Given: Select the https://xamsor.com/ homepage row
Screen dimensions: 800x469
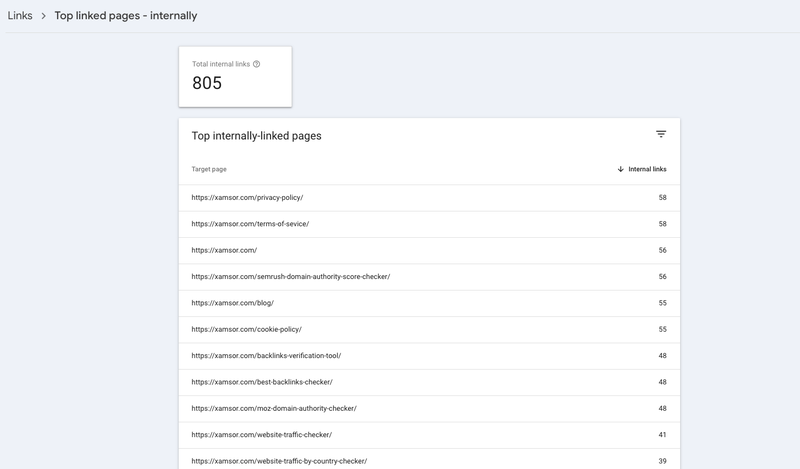Looking at the screenshot, I should point(225,250).
